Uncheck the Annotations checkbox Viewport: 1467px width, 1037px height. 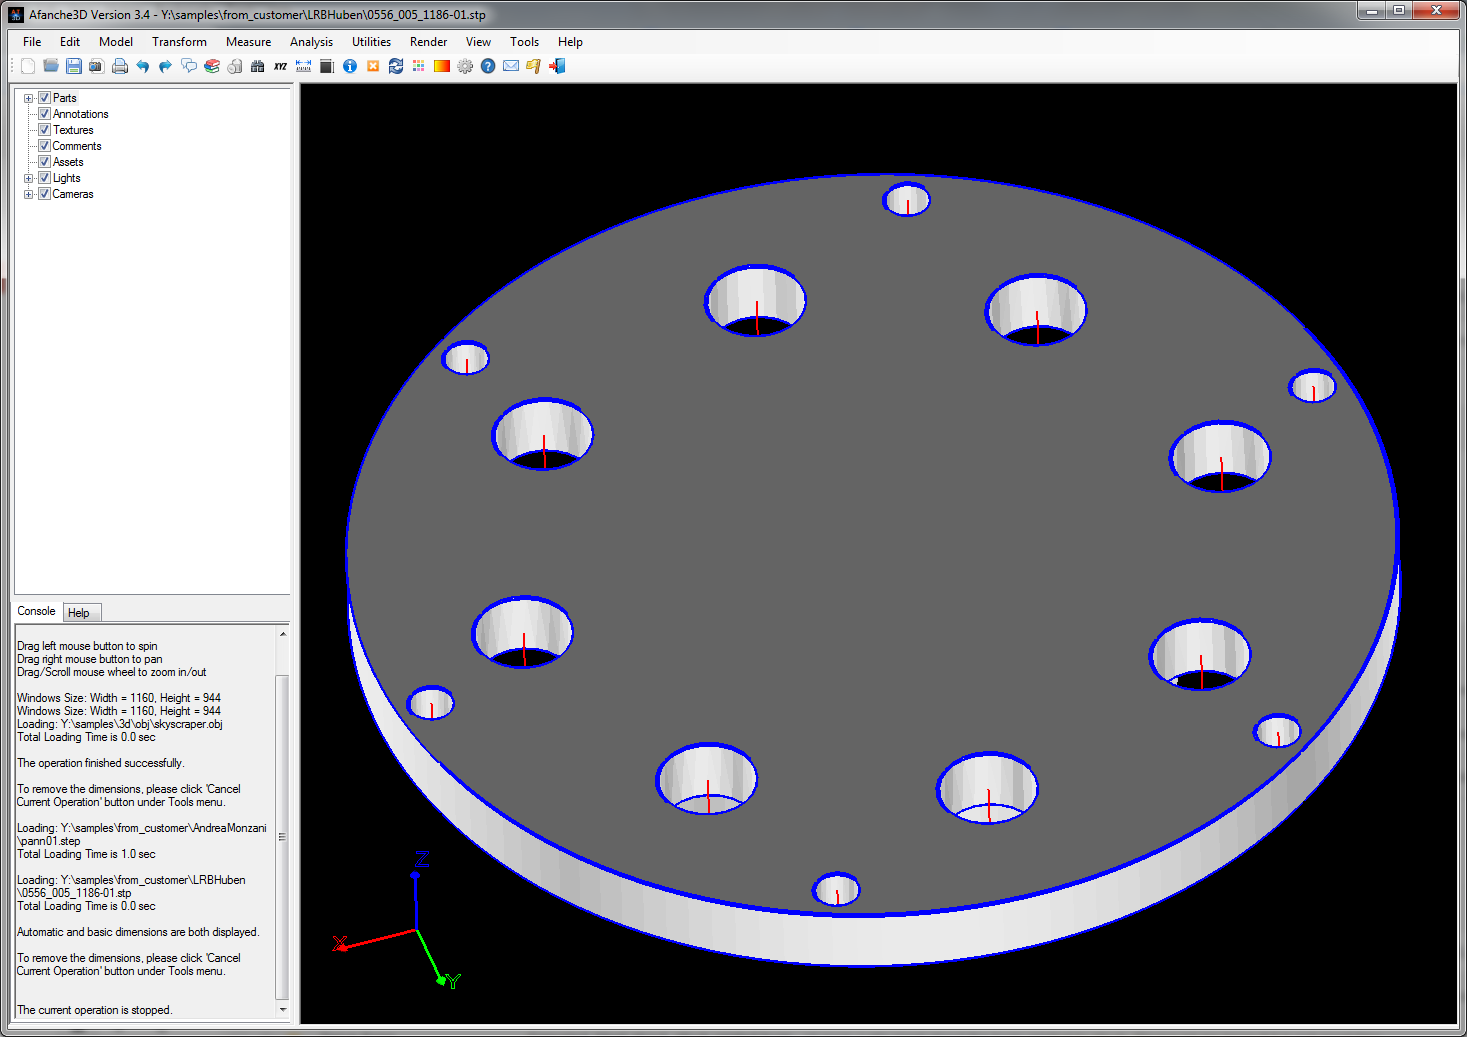click(44, 114)
